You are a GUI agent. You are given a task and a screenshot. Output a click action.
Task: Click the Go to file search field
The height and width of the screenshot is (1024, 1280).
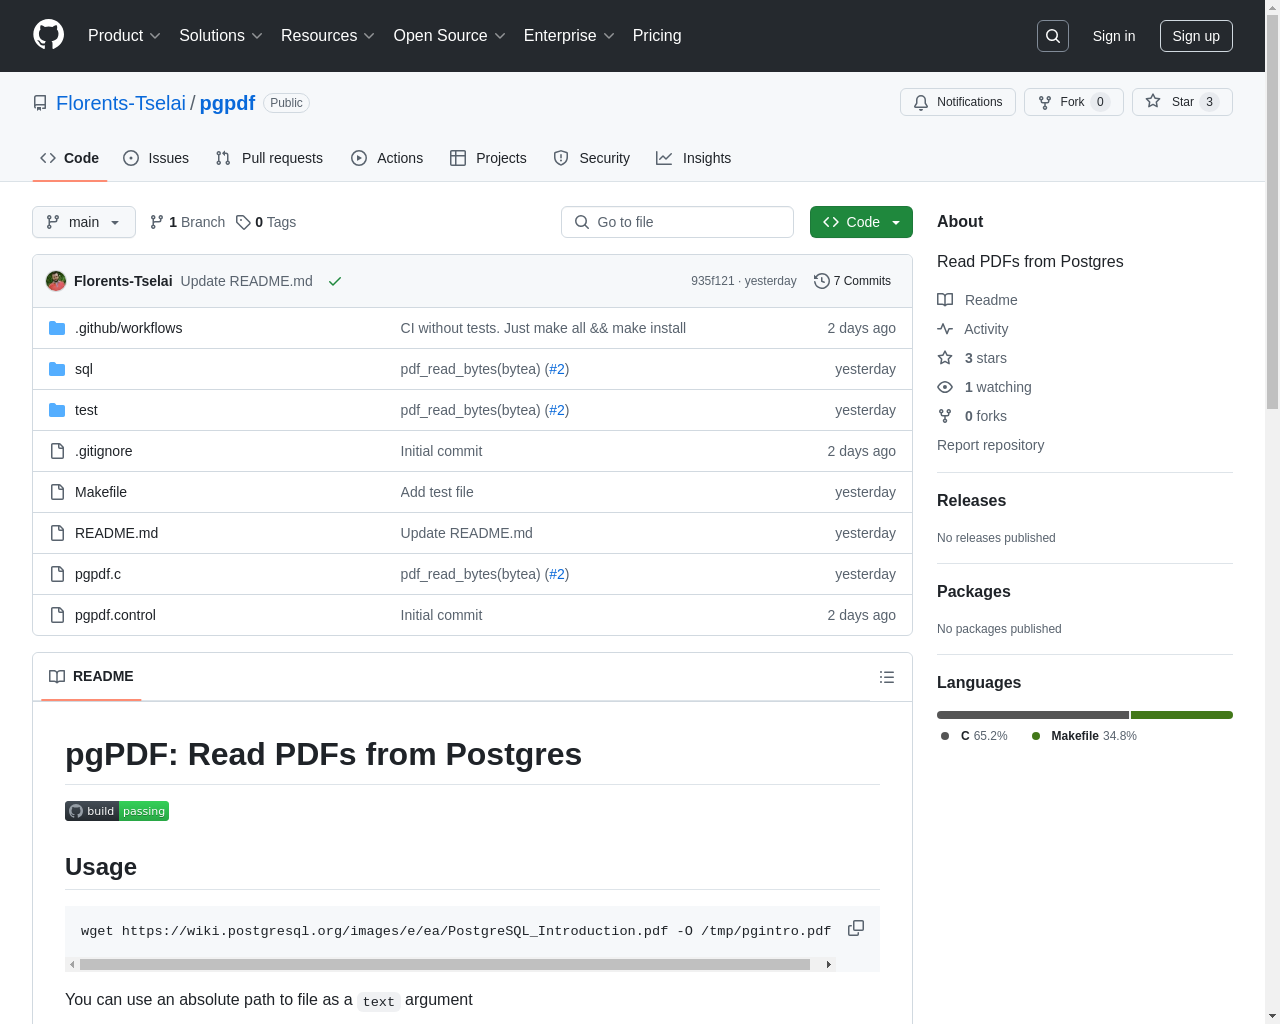(677, 222)
